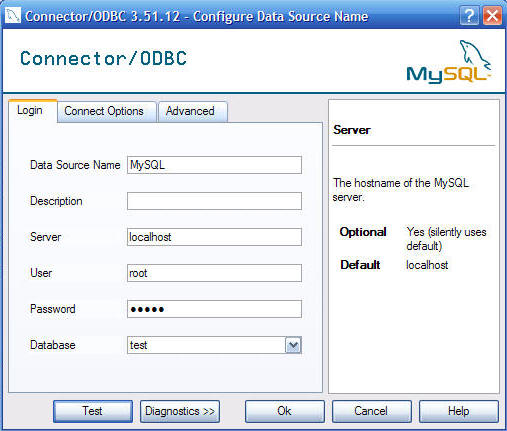Click the Data Source Name label
This screenshot has width=507, height=431.
pos(75,165)
